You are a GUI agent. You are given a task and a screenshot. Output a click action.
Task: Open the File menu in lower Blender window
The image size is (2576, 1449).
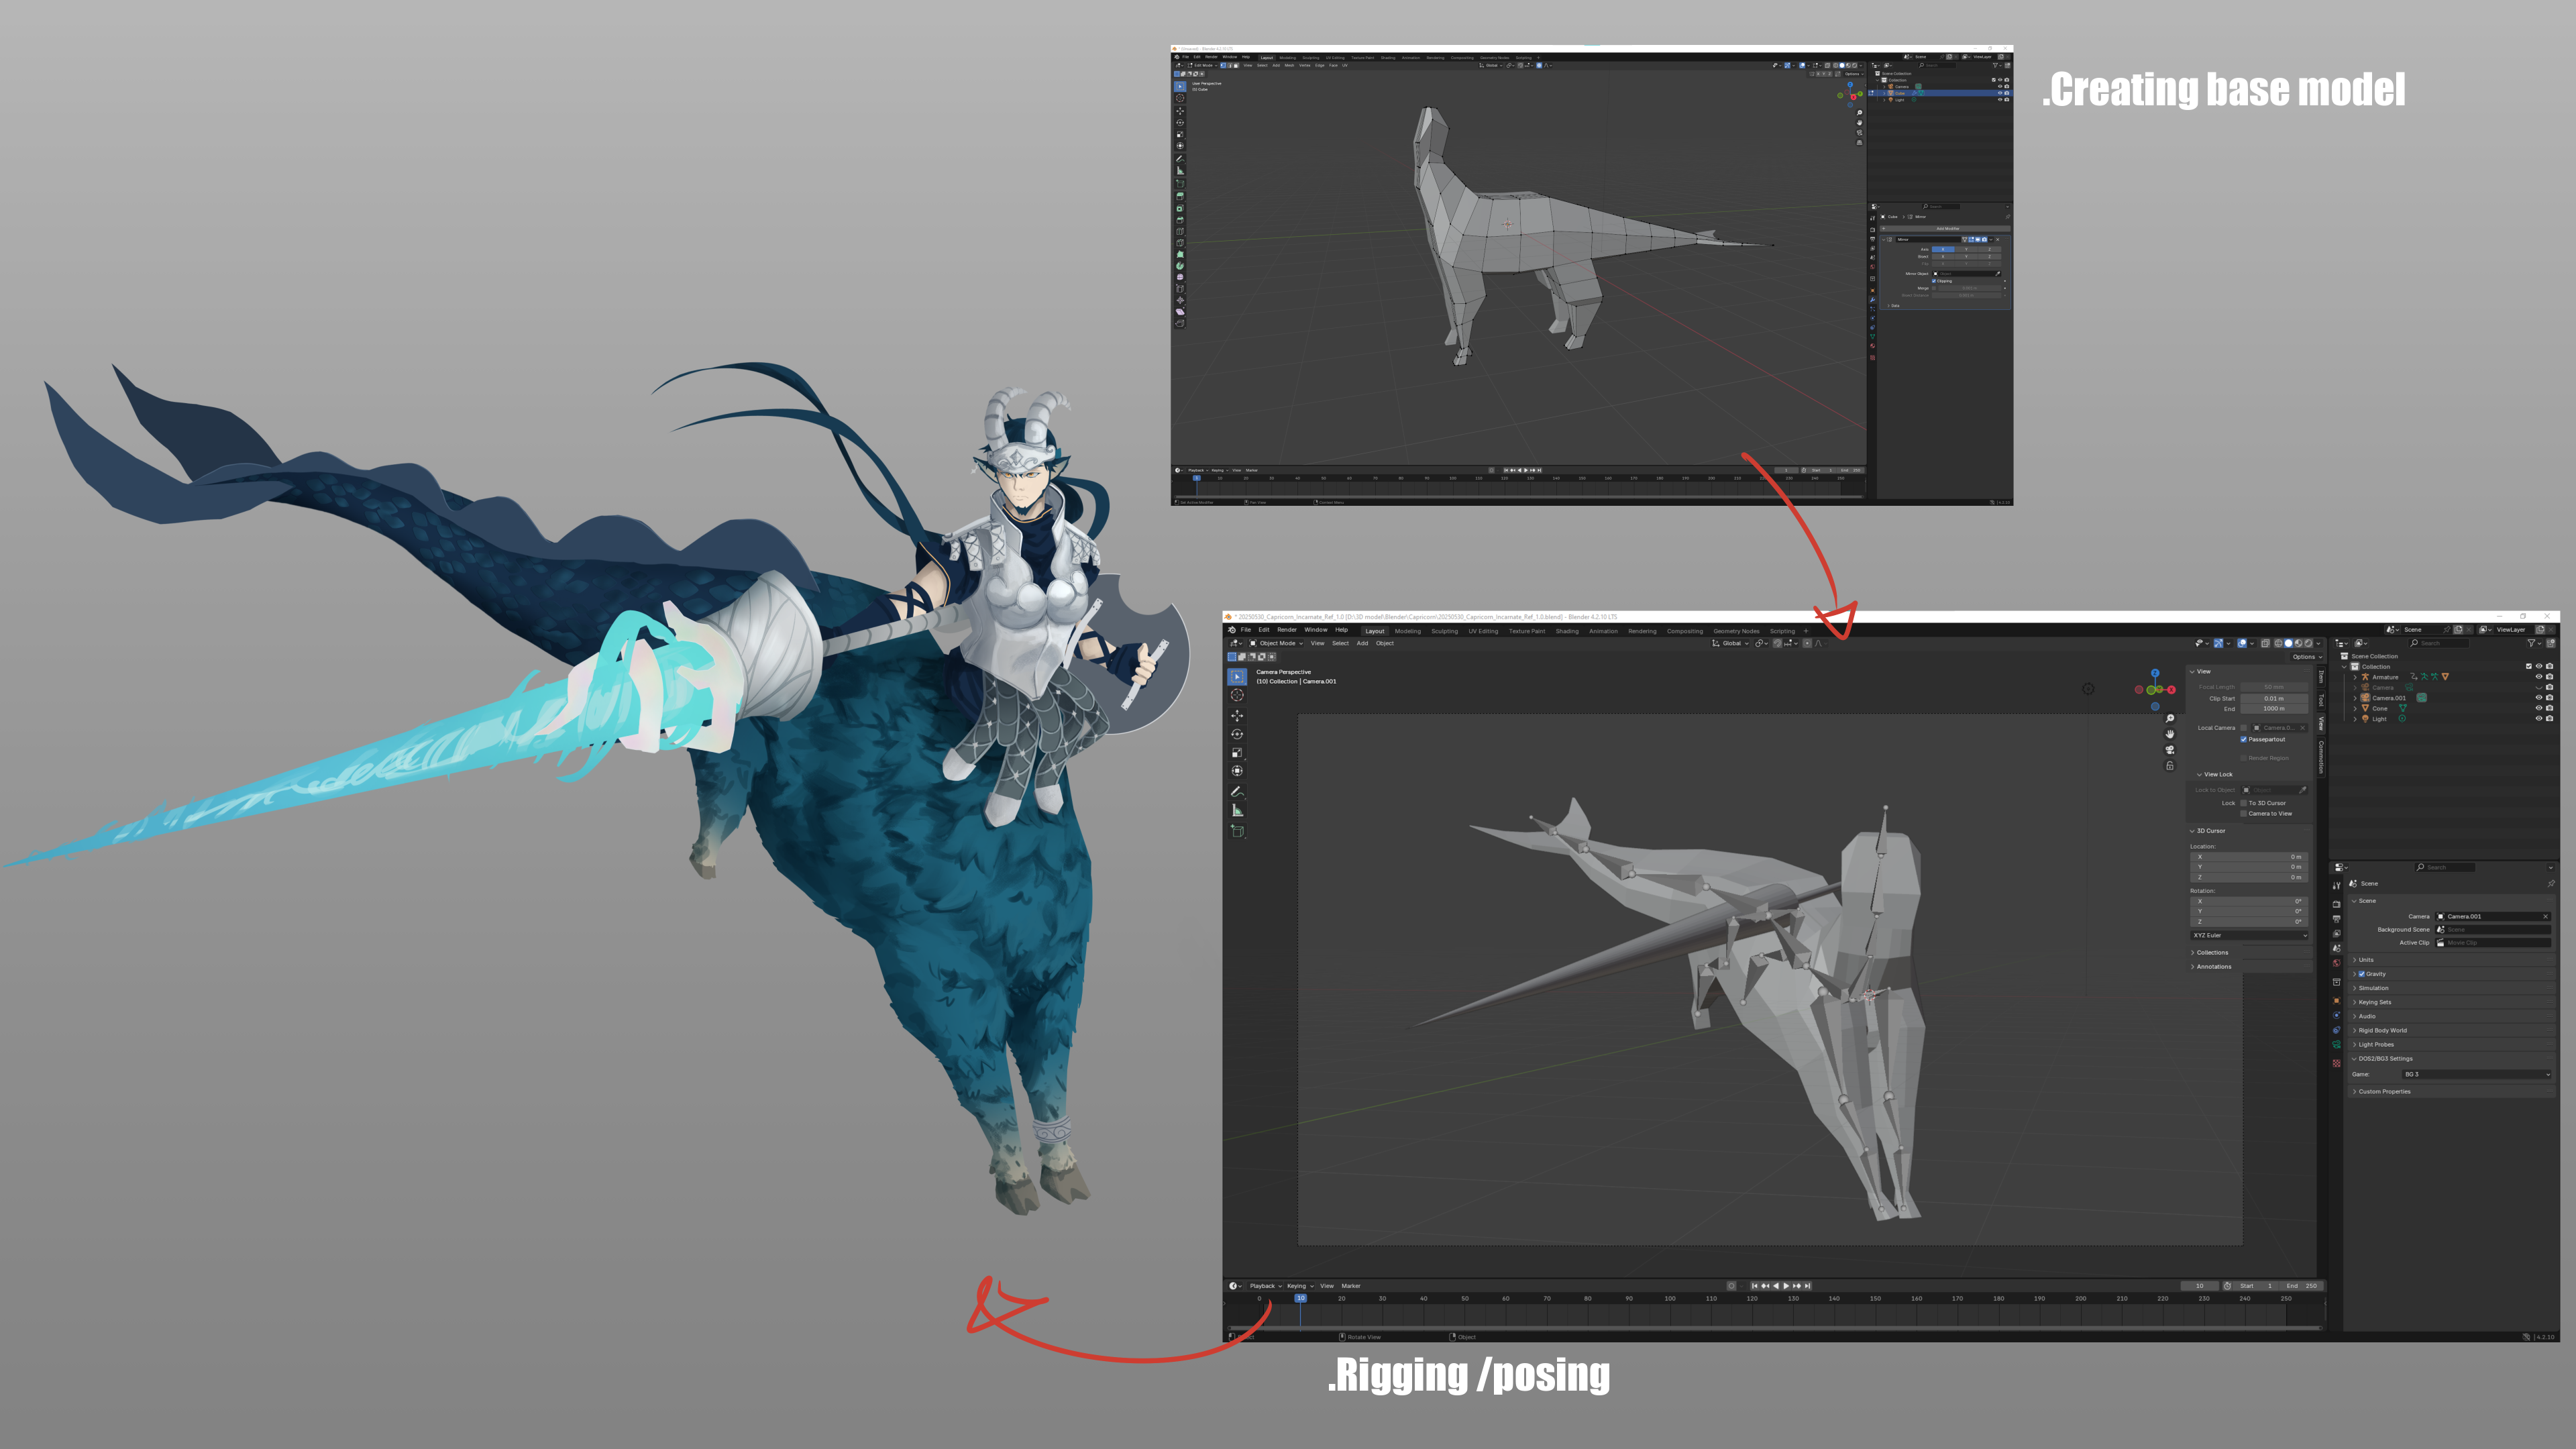[1246, 630]
